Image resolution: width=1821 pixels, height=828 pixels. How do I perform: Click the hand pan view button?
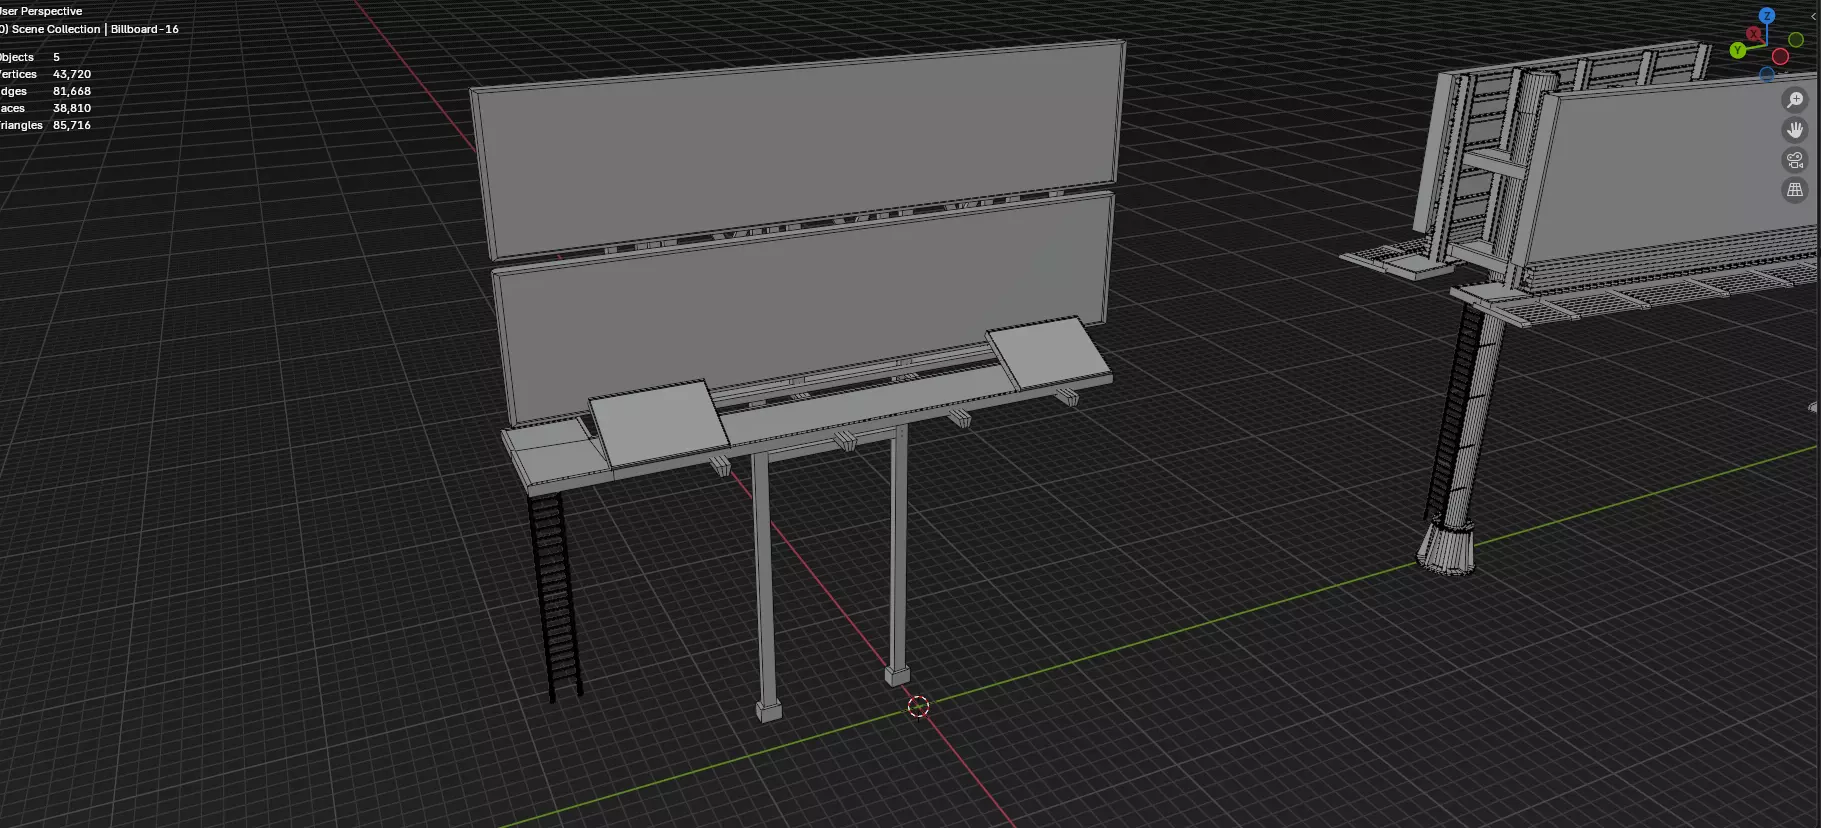pos(1795,130)
